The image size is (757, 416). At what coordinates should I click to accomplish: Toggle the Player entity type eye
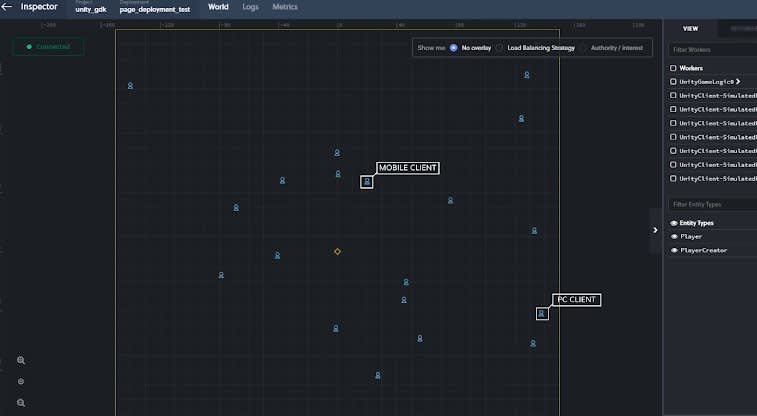tap(674, 236)
